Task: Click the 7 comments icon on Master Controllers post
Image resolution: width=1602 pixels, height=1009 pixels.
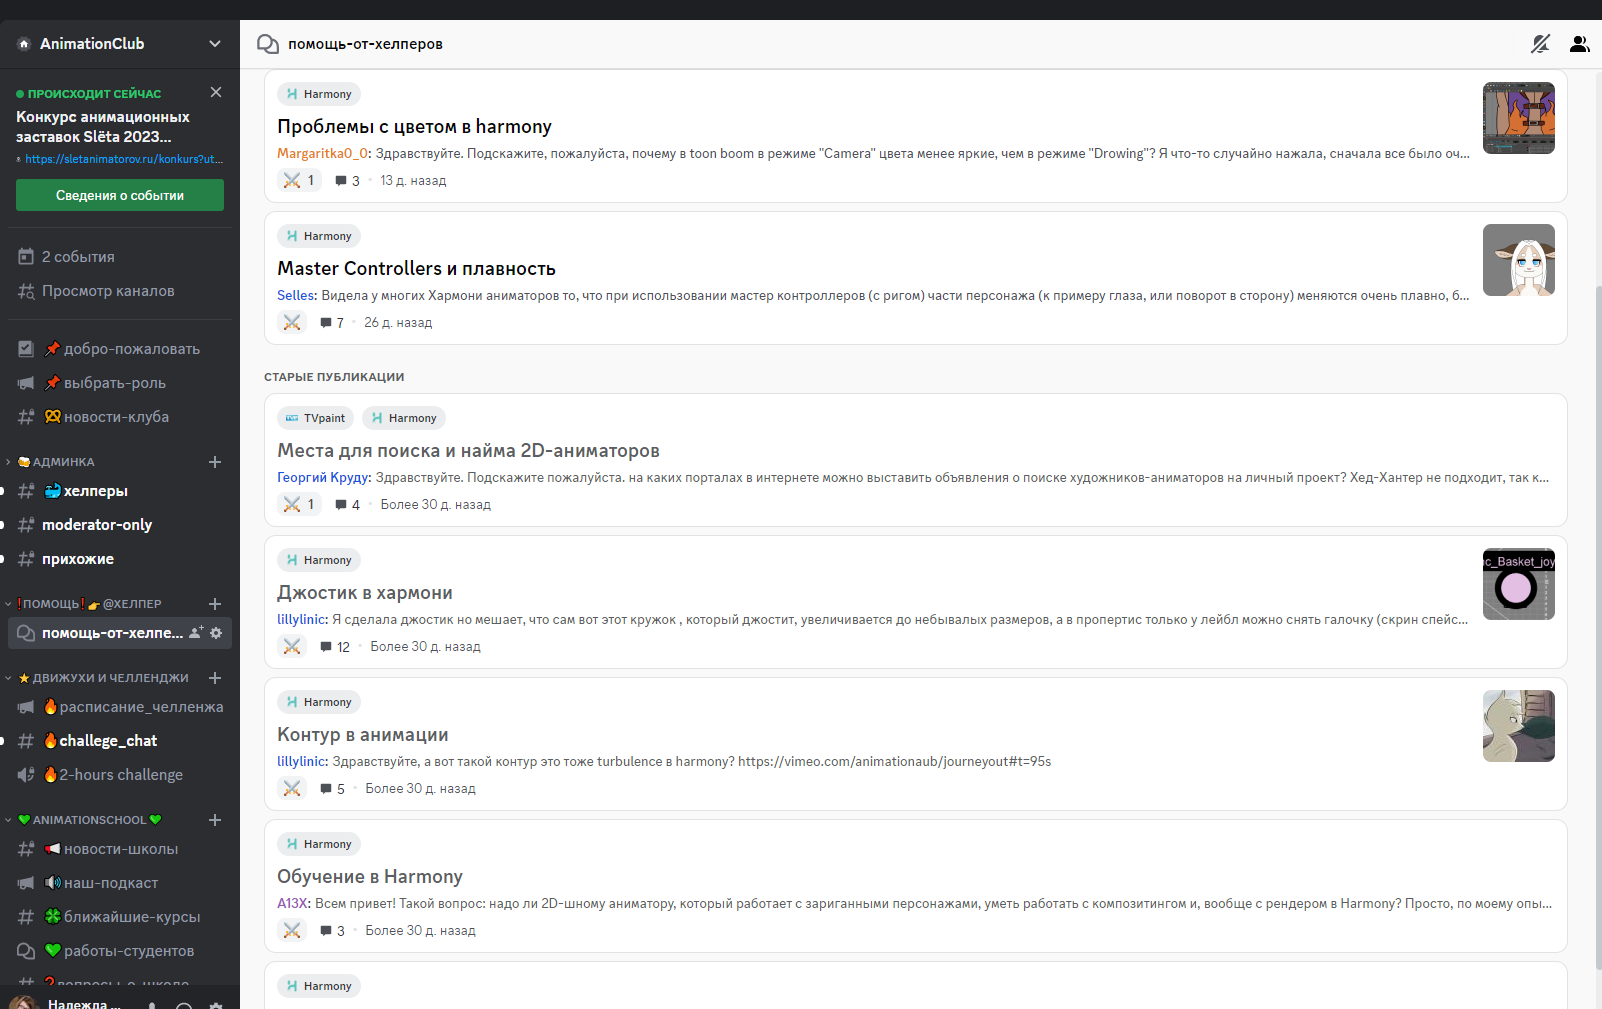Action: [x=332, y=323]
